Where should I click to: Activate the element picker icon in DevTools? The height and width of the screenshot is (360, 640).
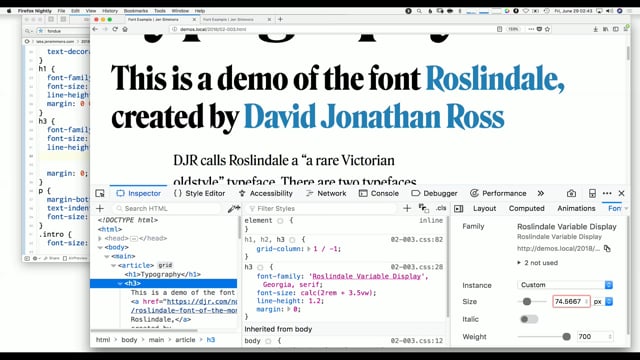point(100,193)
